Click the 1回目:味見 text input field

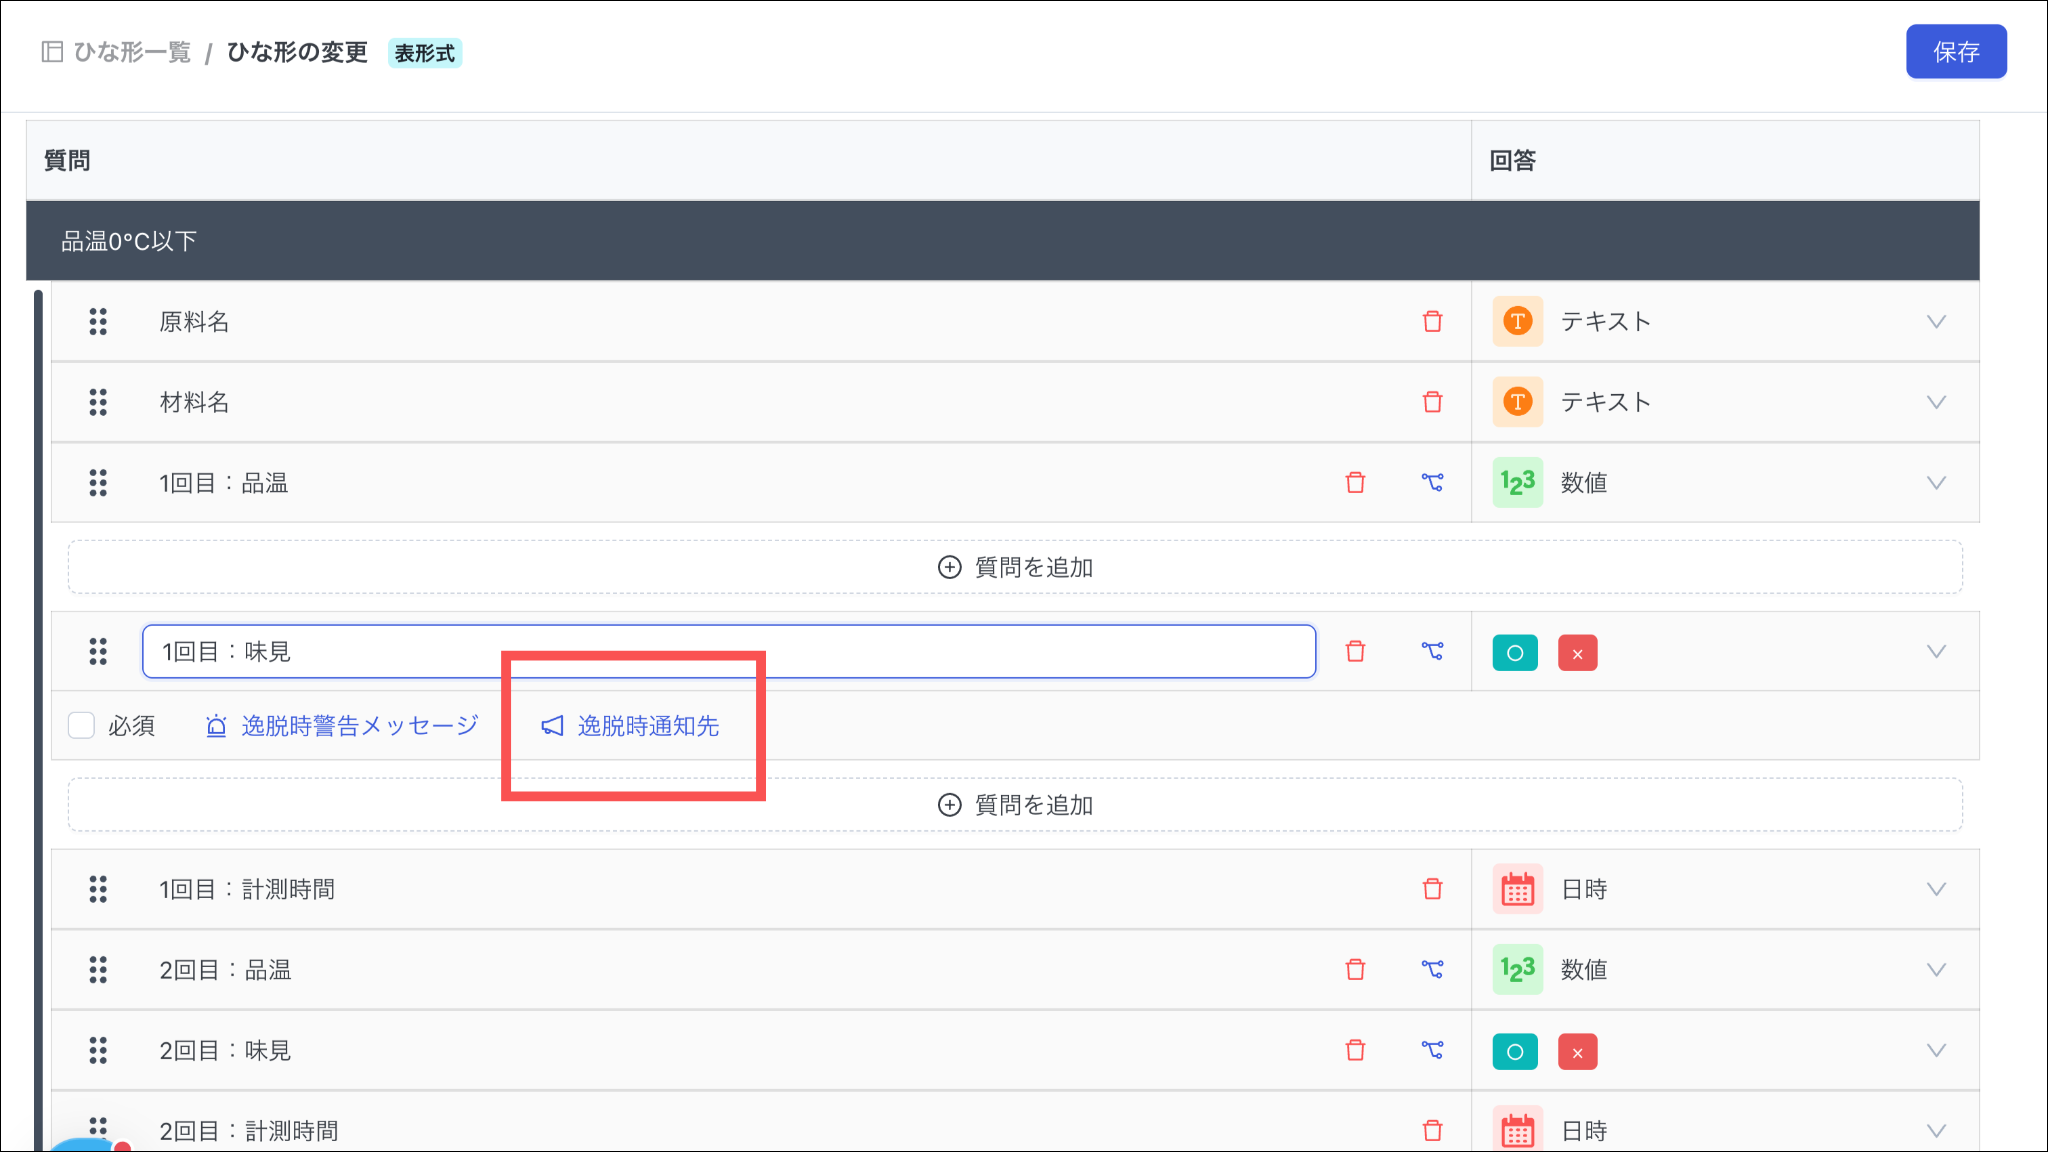tap(728, 651)
